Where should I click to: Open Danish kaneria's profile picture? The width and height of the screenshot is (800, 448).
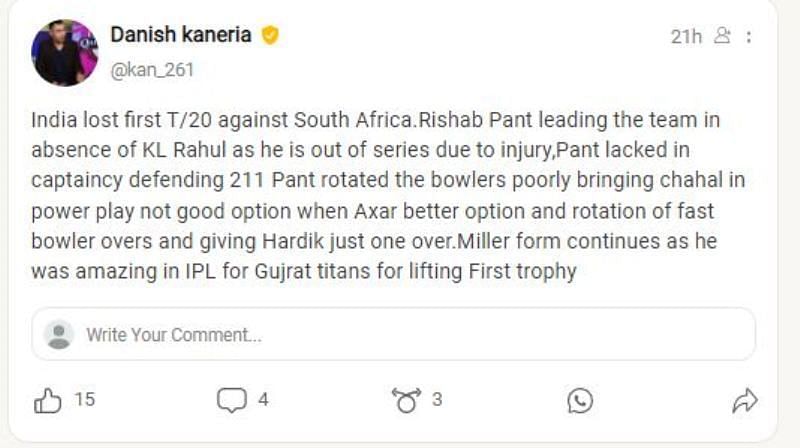(64, 52)
